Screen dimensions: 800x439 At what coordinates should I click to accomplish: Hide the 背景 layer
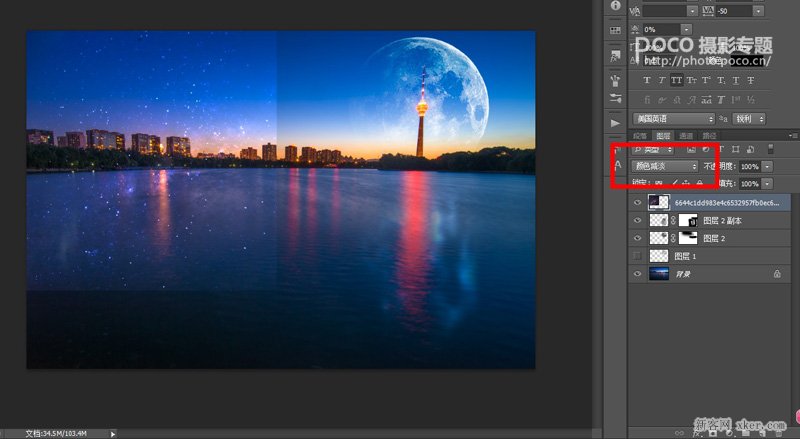[637, 274]
